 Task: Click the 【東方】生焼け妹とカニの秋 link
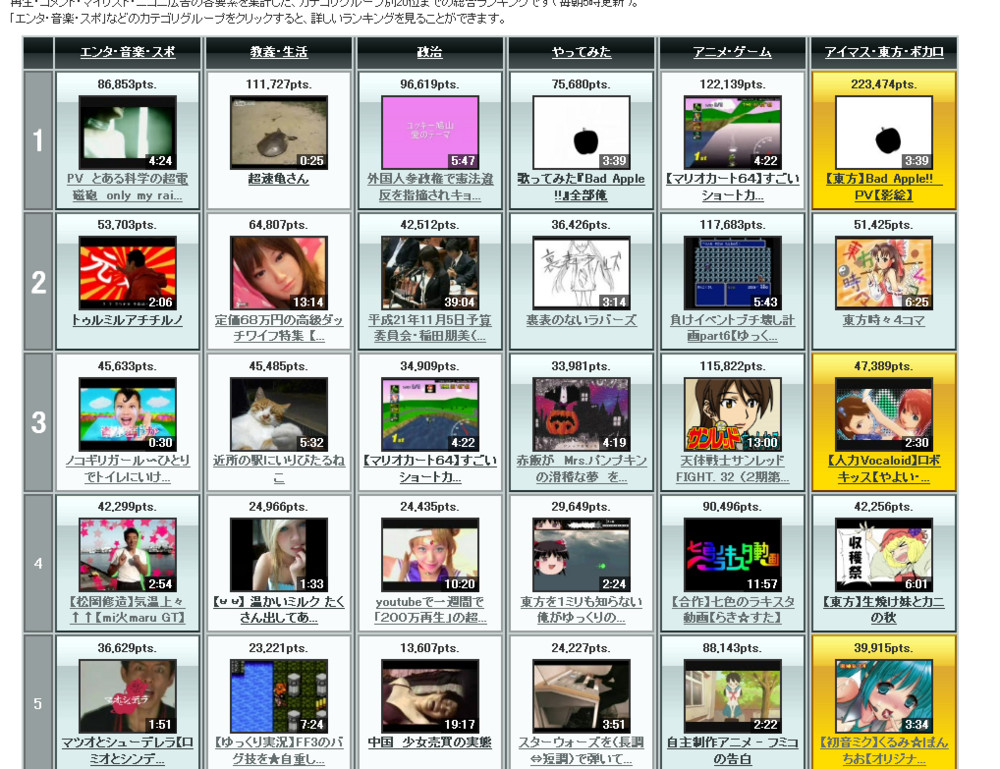tap(884, 610)
